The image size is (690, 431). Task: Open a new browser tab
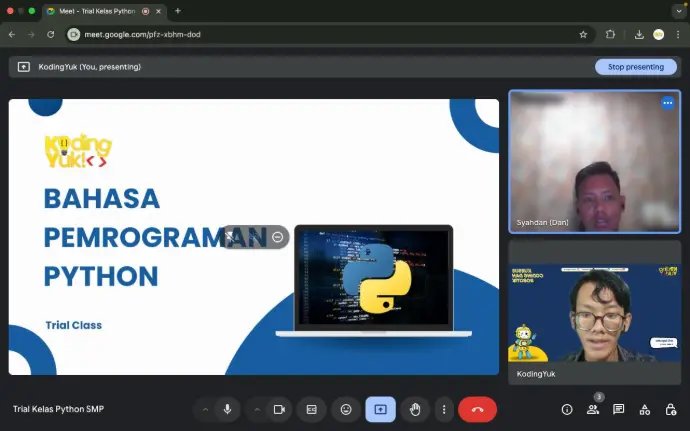tap(178, 11)
